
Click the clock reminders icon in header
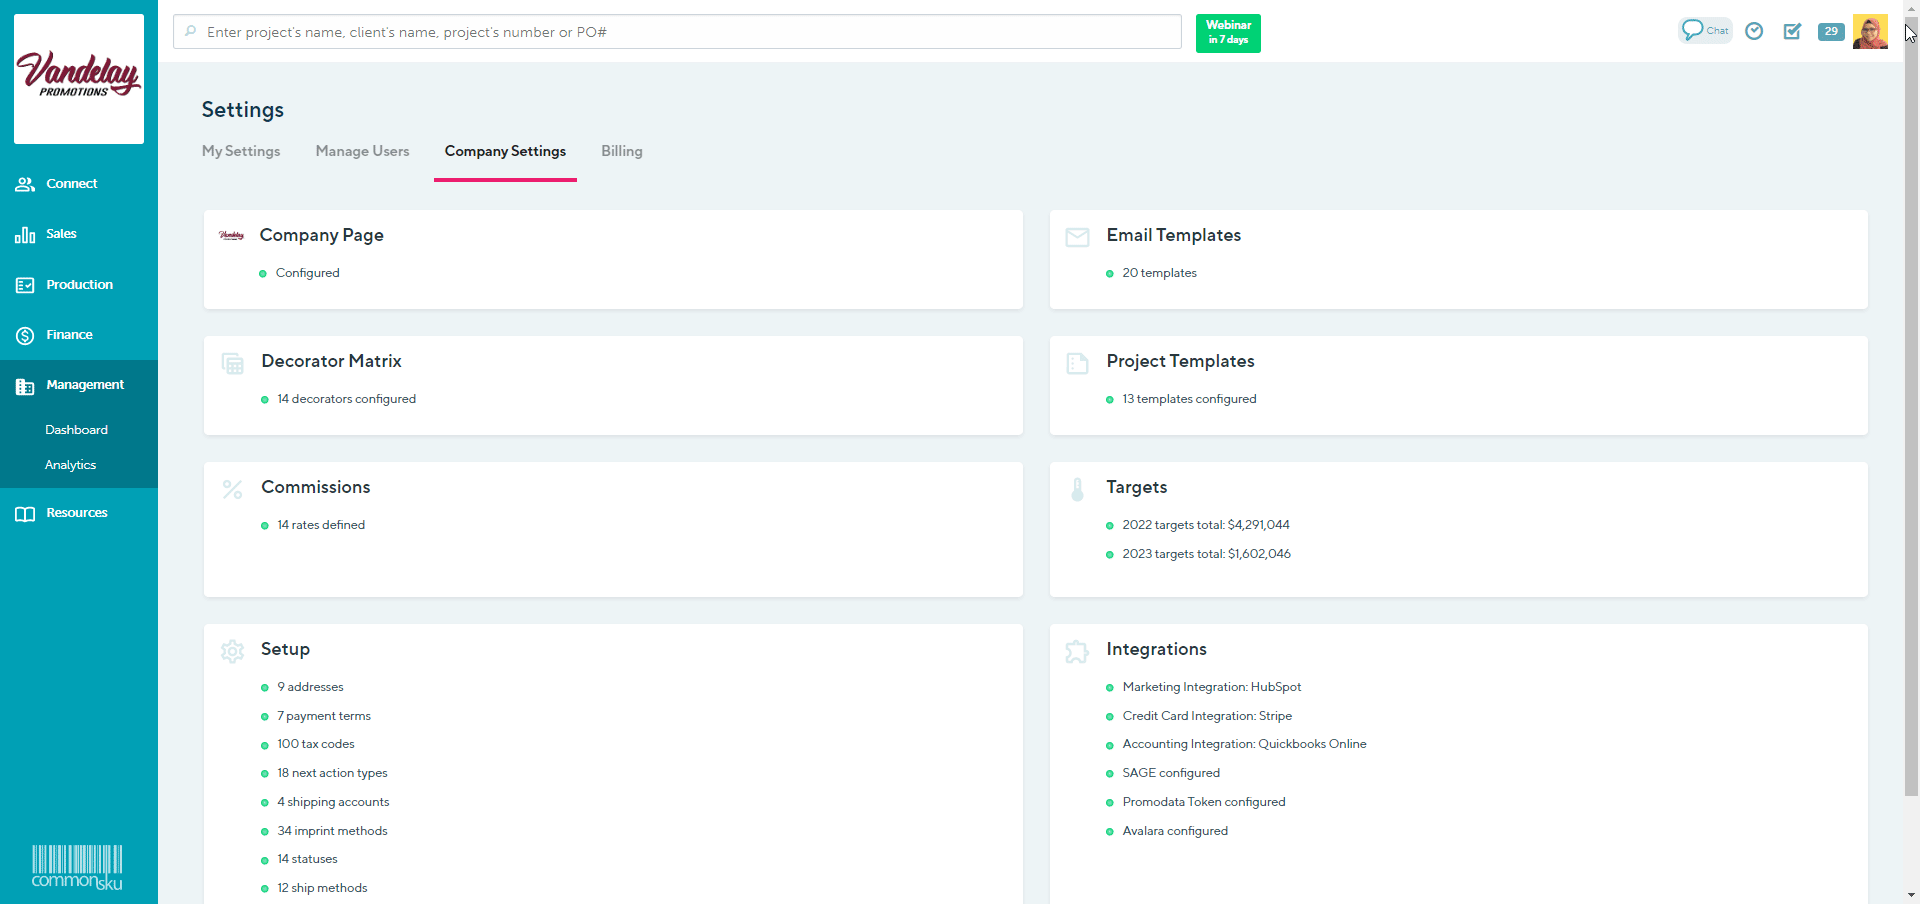[1754, 32]
